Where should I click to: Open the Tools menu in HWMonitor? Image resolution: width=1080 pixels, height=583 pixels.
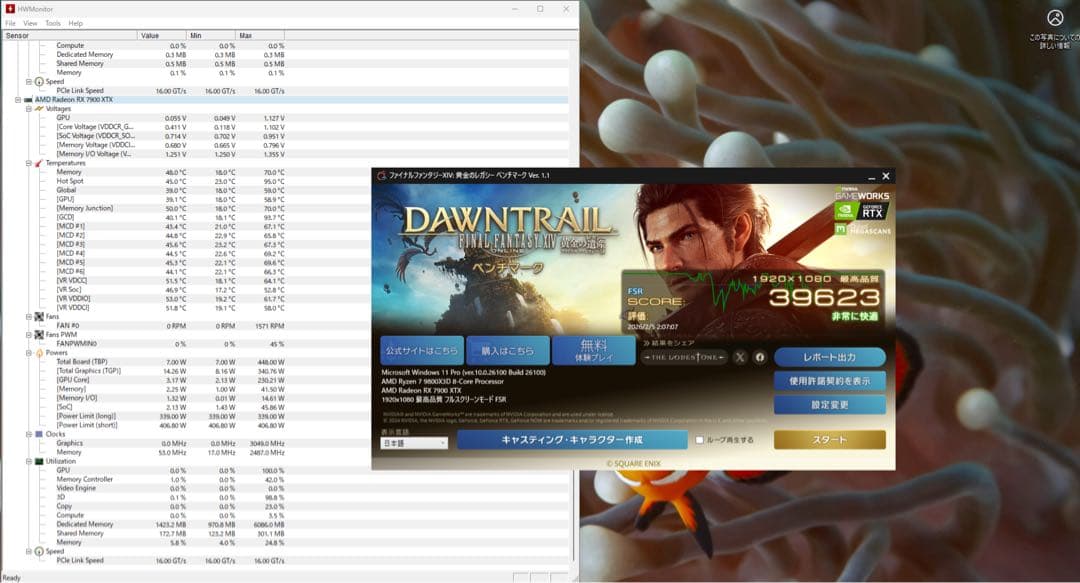53,23
